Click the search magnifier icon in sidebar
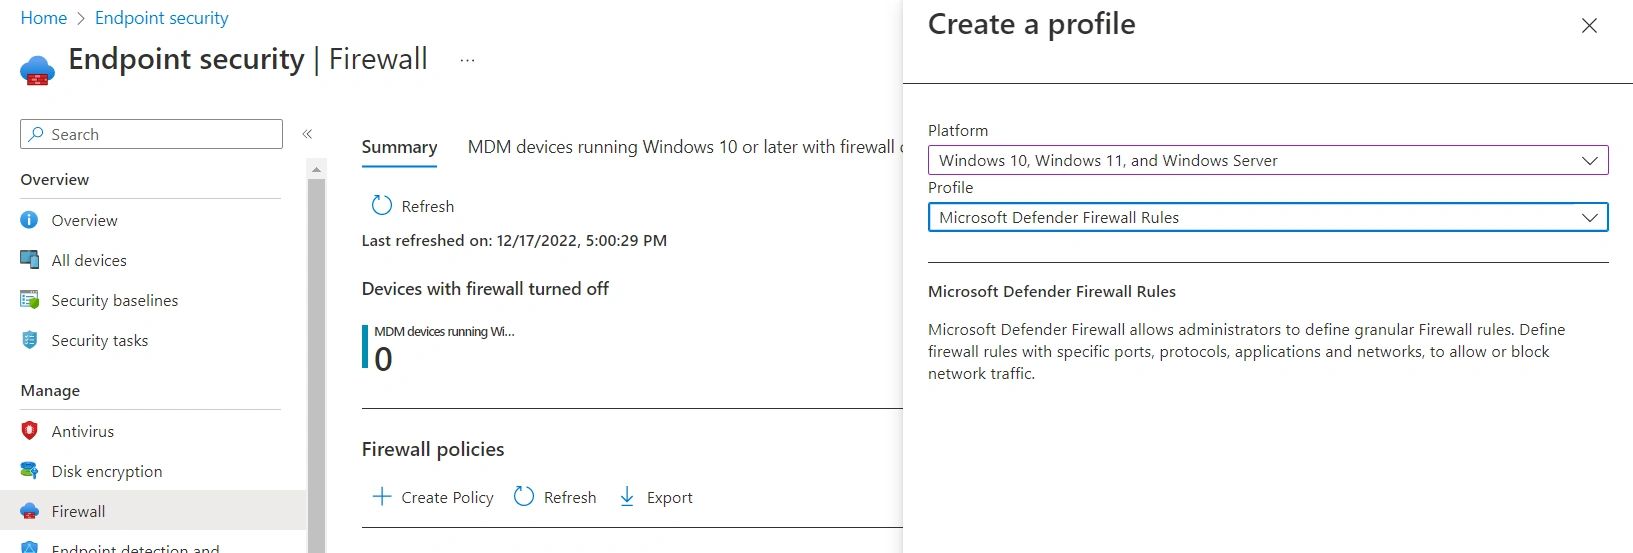This screenshot has height=553, width=1633. (36, 134)
